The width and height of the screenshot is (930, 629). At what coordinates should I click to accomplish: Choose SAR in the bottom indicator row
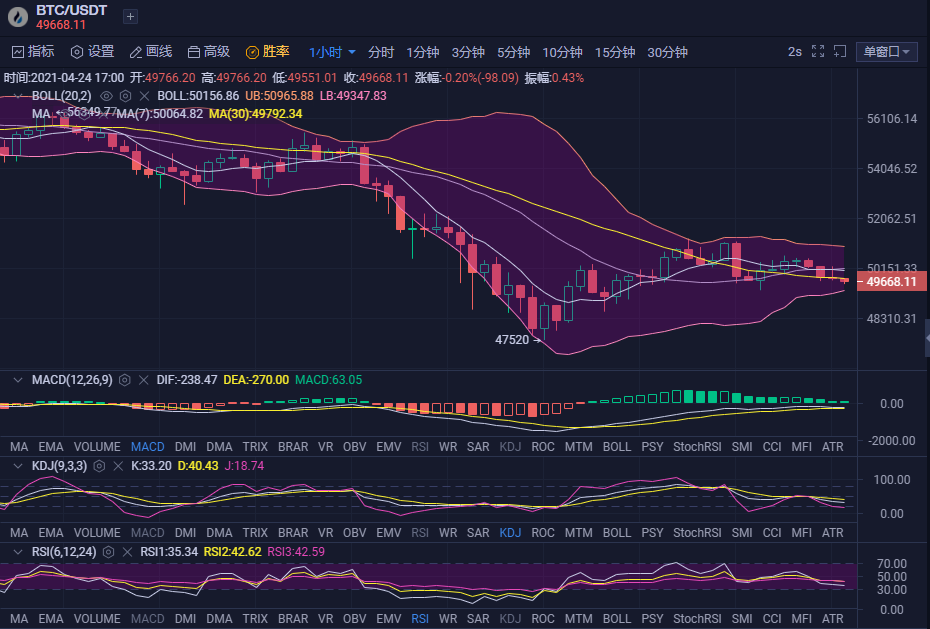tap(478, 618)
